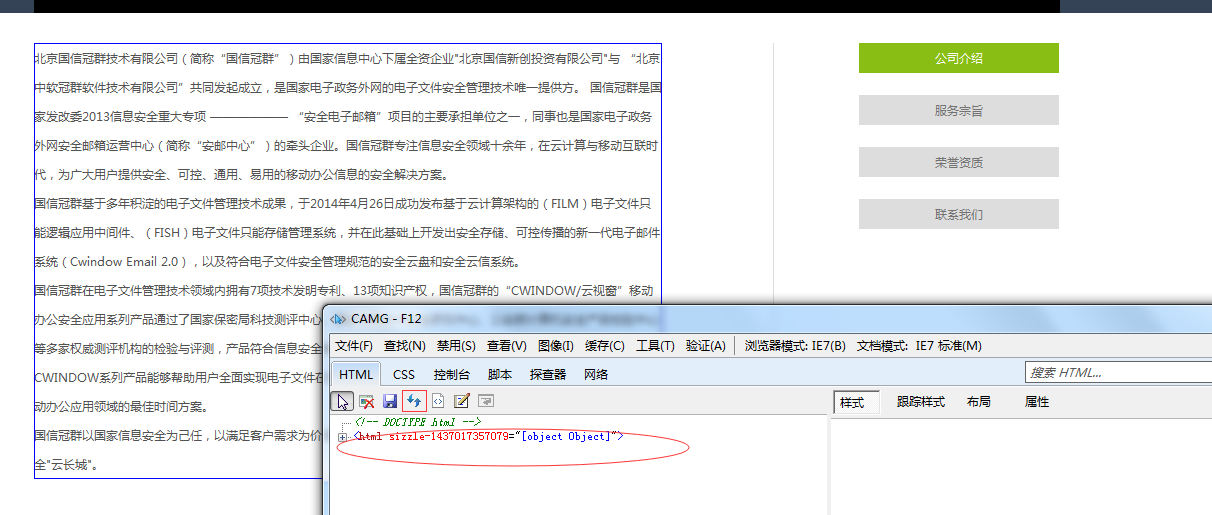Click the 搜索 HTML search field
Screen dimensions: 1212x515
coord(1118,372)
